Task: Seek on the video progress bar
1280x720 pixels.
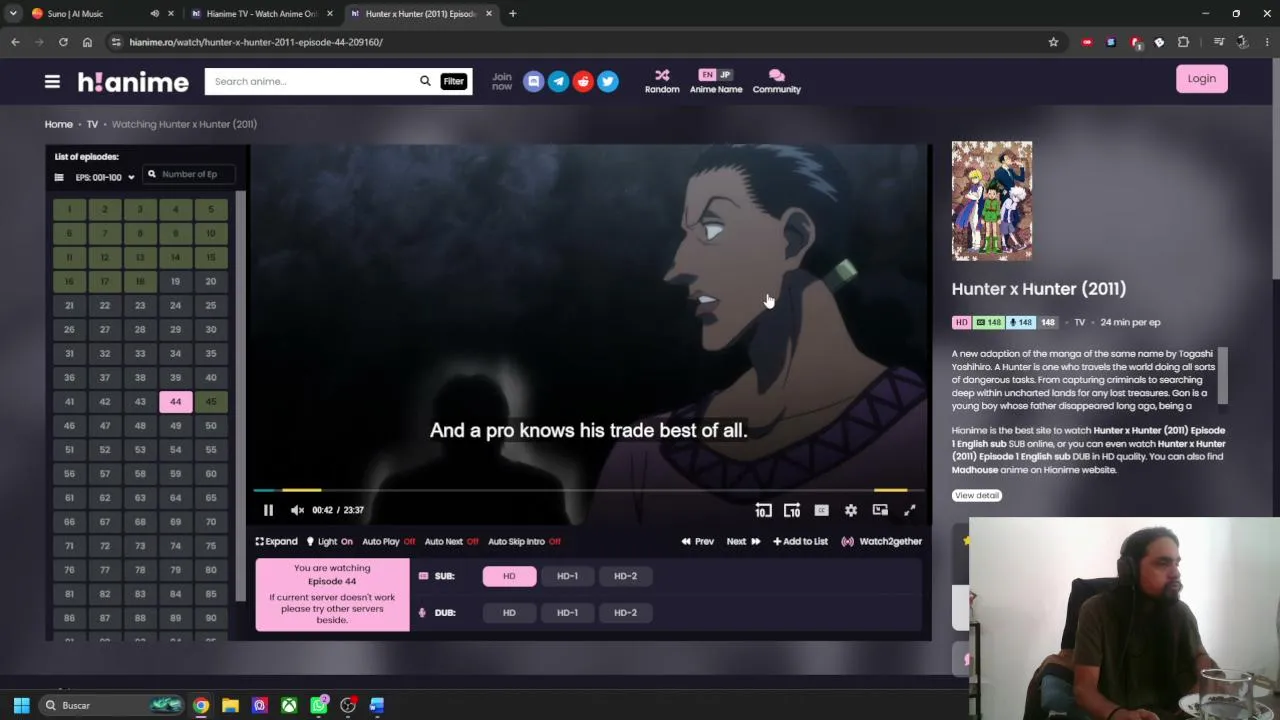Action: pyautogui.click(x=590, y=490)
